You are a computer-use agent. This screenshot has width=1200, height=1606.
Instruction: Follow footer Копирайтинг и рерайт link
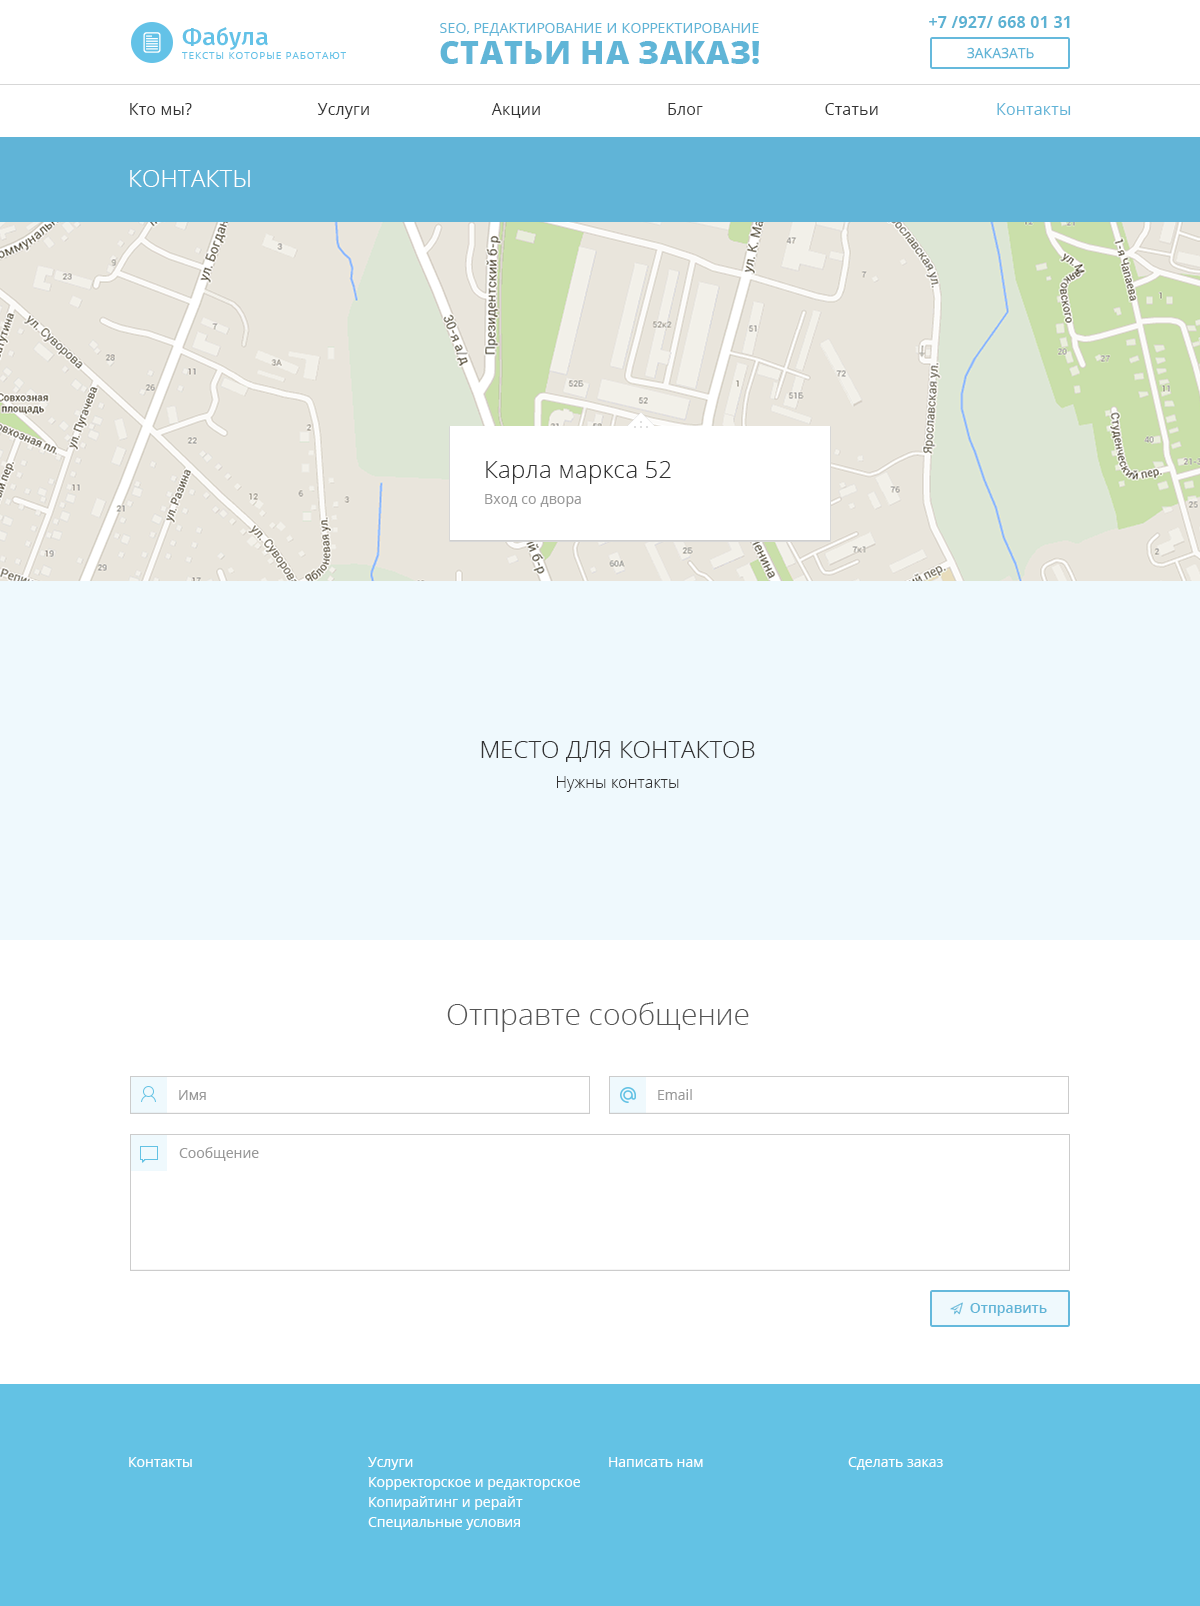[x=445, y=1502]
